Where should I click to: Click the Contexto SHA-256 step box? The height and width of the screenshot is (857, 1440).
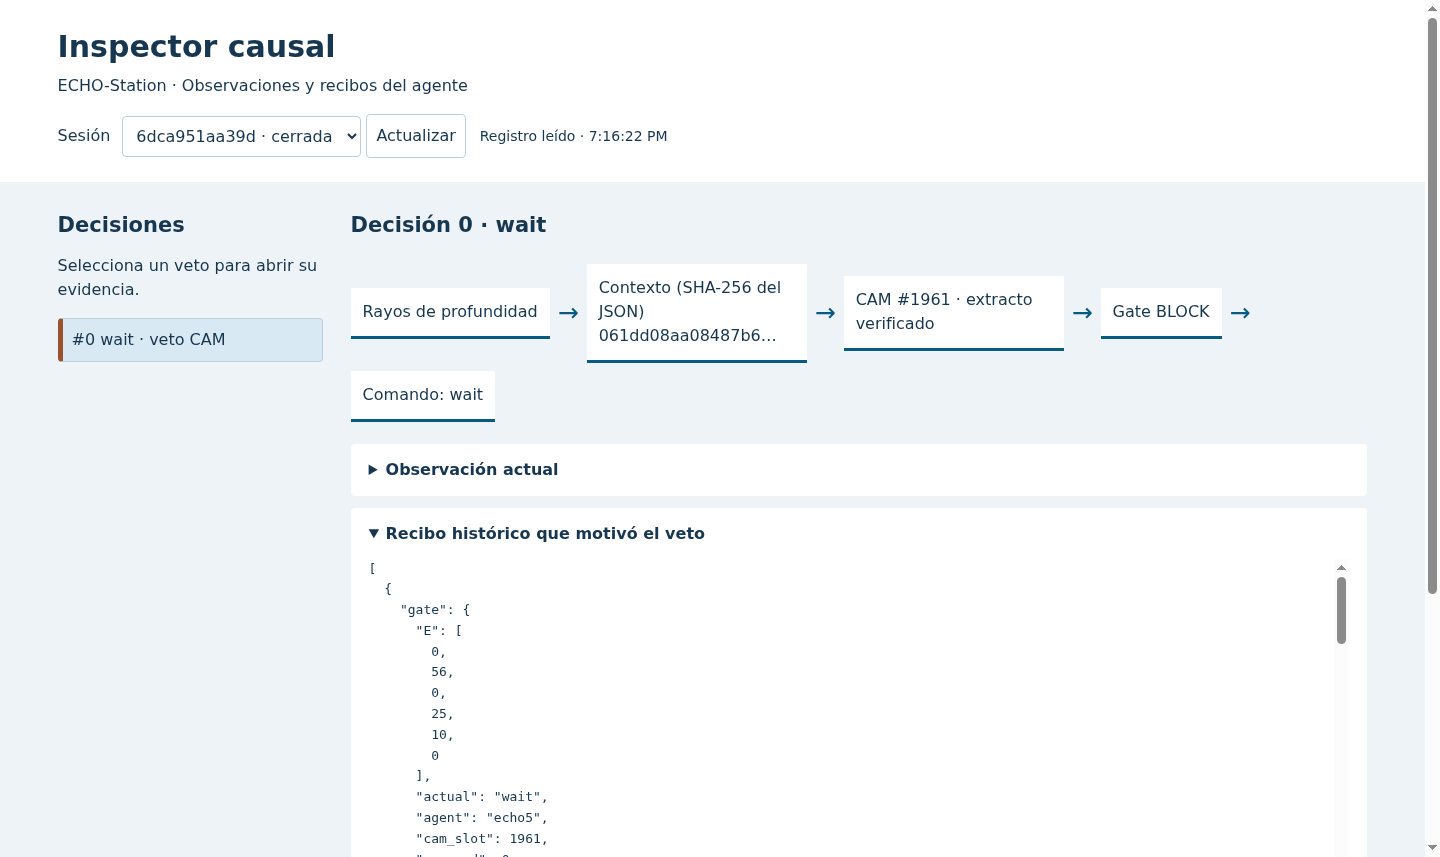click(697, 313)
